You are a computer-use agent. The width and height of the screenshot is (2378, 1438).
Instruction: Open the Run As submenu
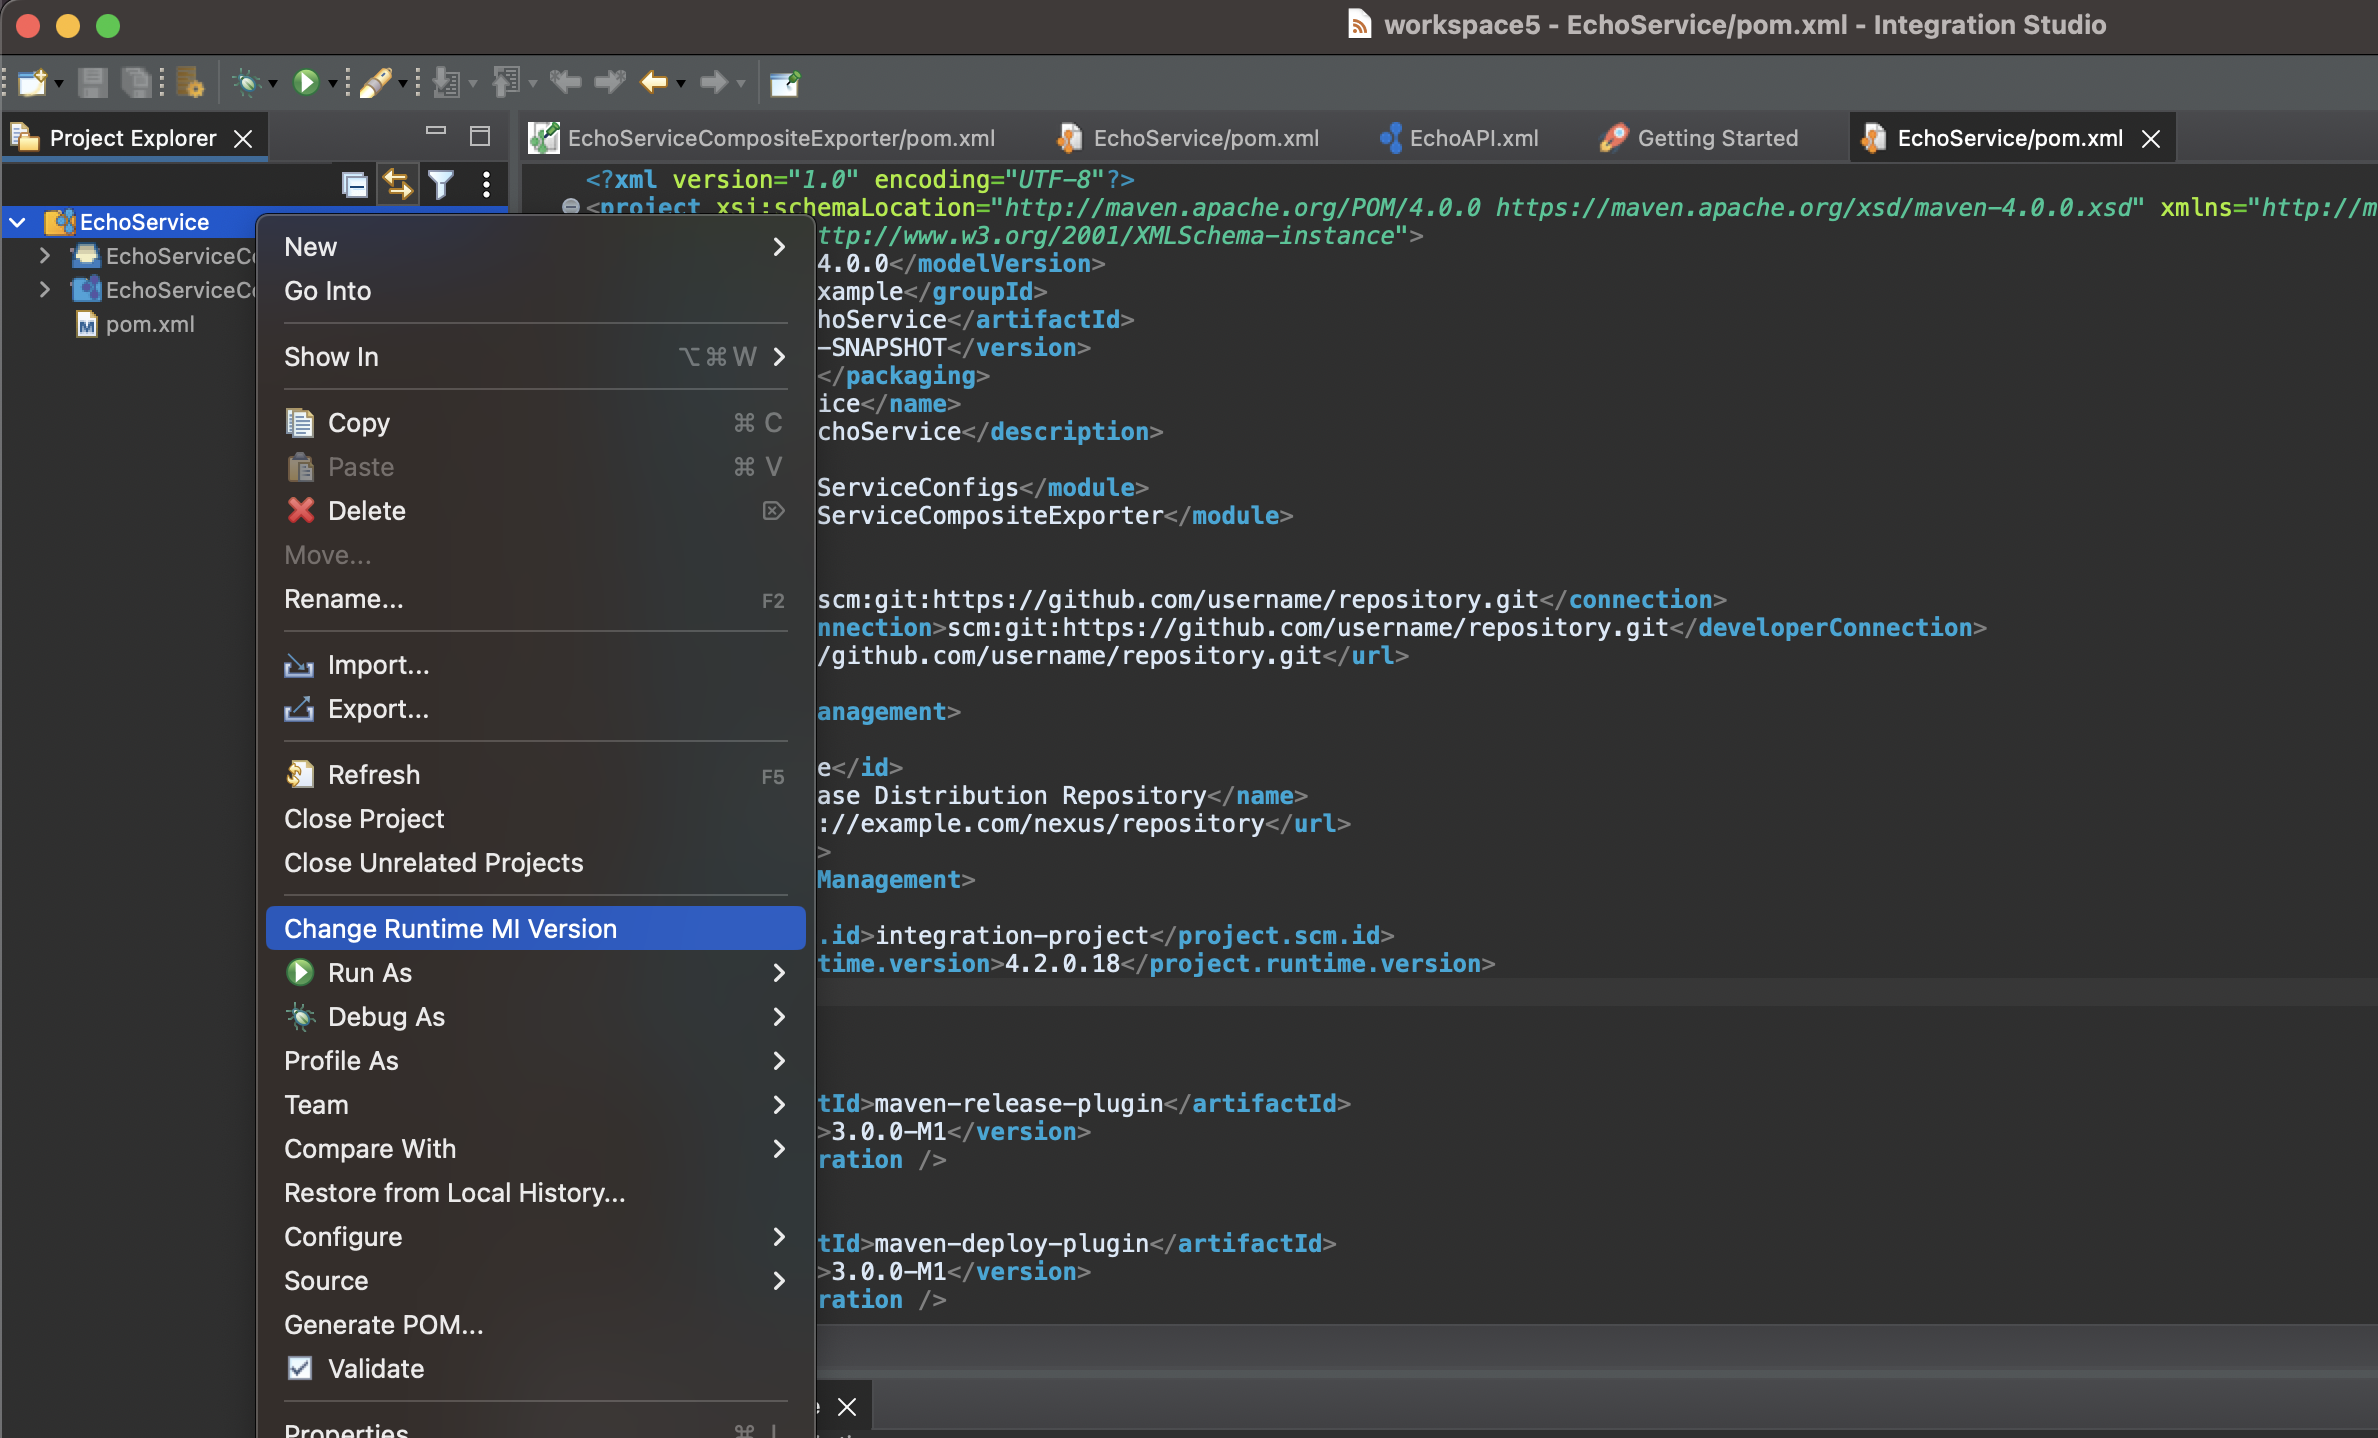(535, 972)
